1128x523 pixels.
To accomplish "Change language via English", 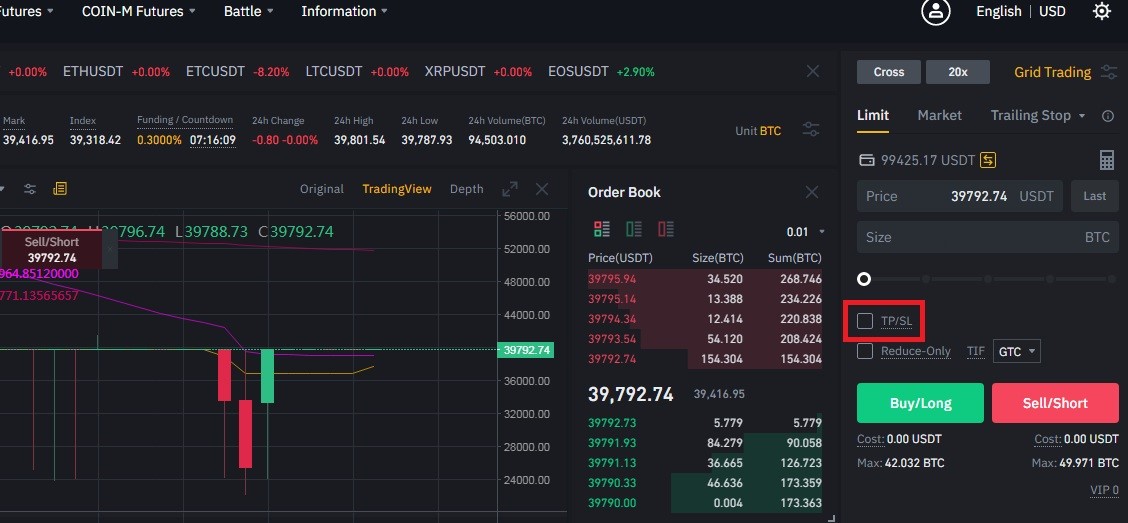I will (x=999, y=12).
